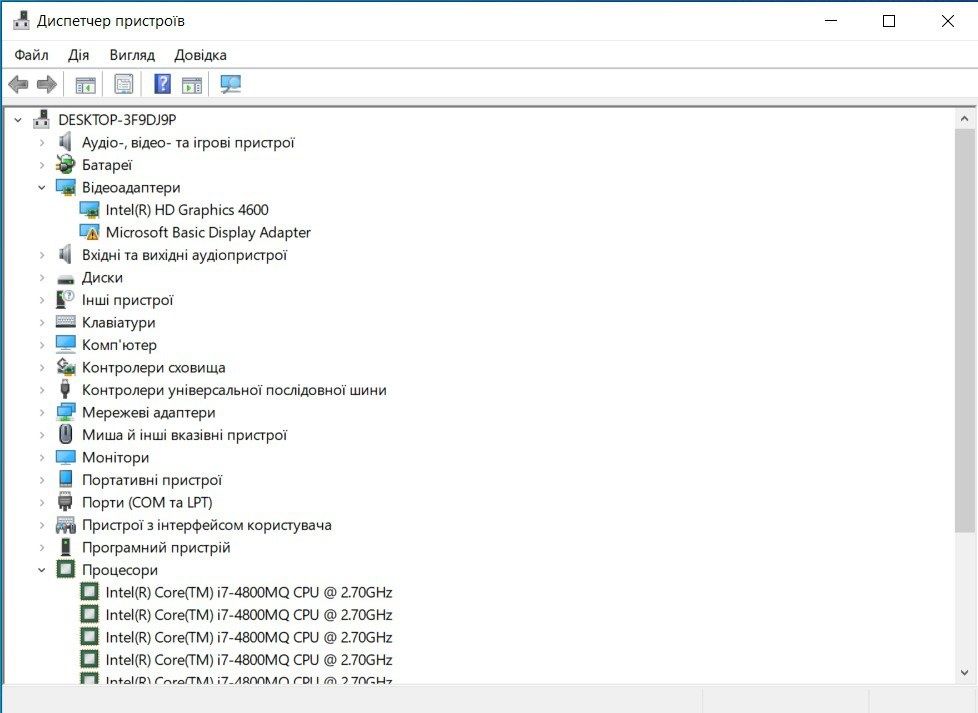Expand Вхідні та вихідні аудіопристрої
Screen dimensions: 978x713
[42, 255]
